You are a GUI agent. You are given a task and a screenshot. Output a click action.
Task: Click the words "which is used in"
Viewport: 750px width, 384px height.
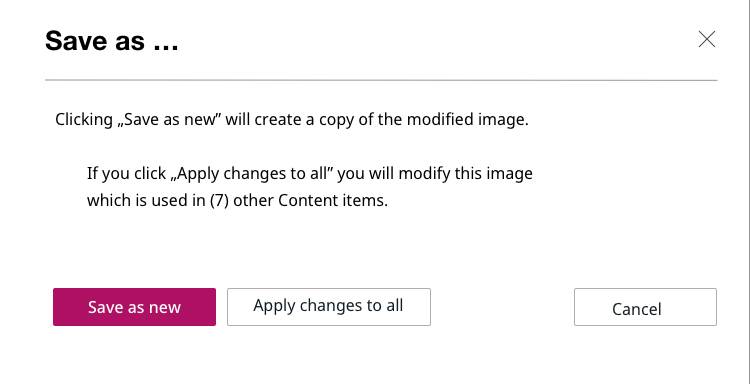pos(146,200)
